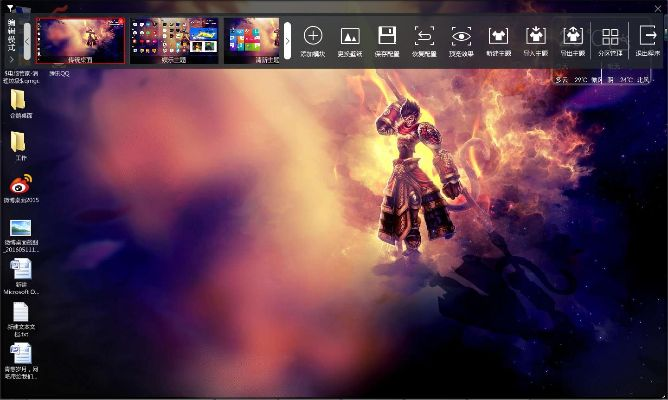Select the second theme thumbnail with app icons
The image size is (668, 400).
(x=173, y=38)
